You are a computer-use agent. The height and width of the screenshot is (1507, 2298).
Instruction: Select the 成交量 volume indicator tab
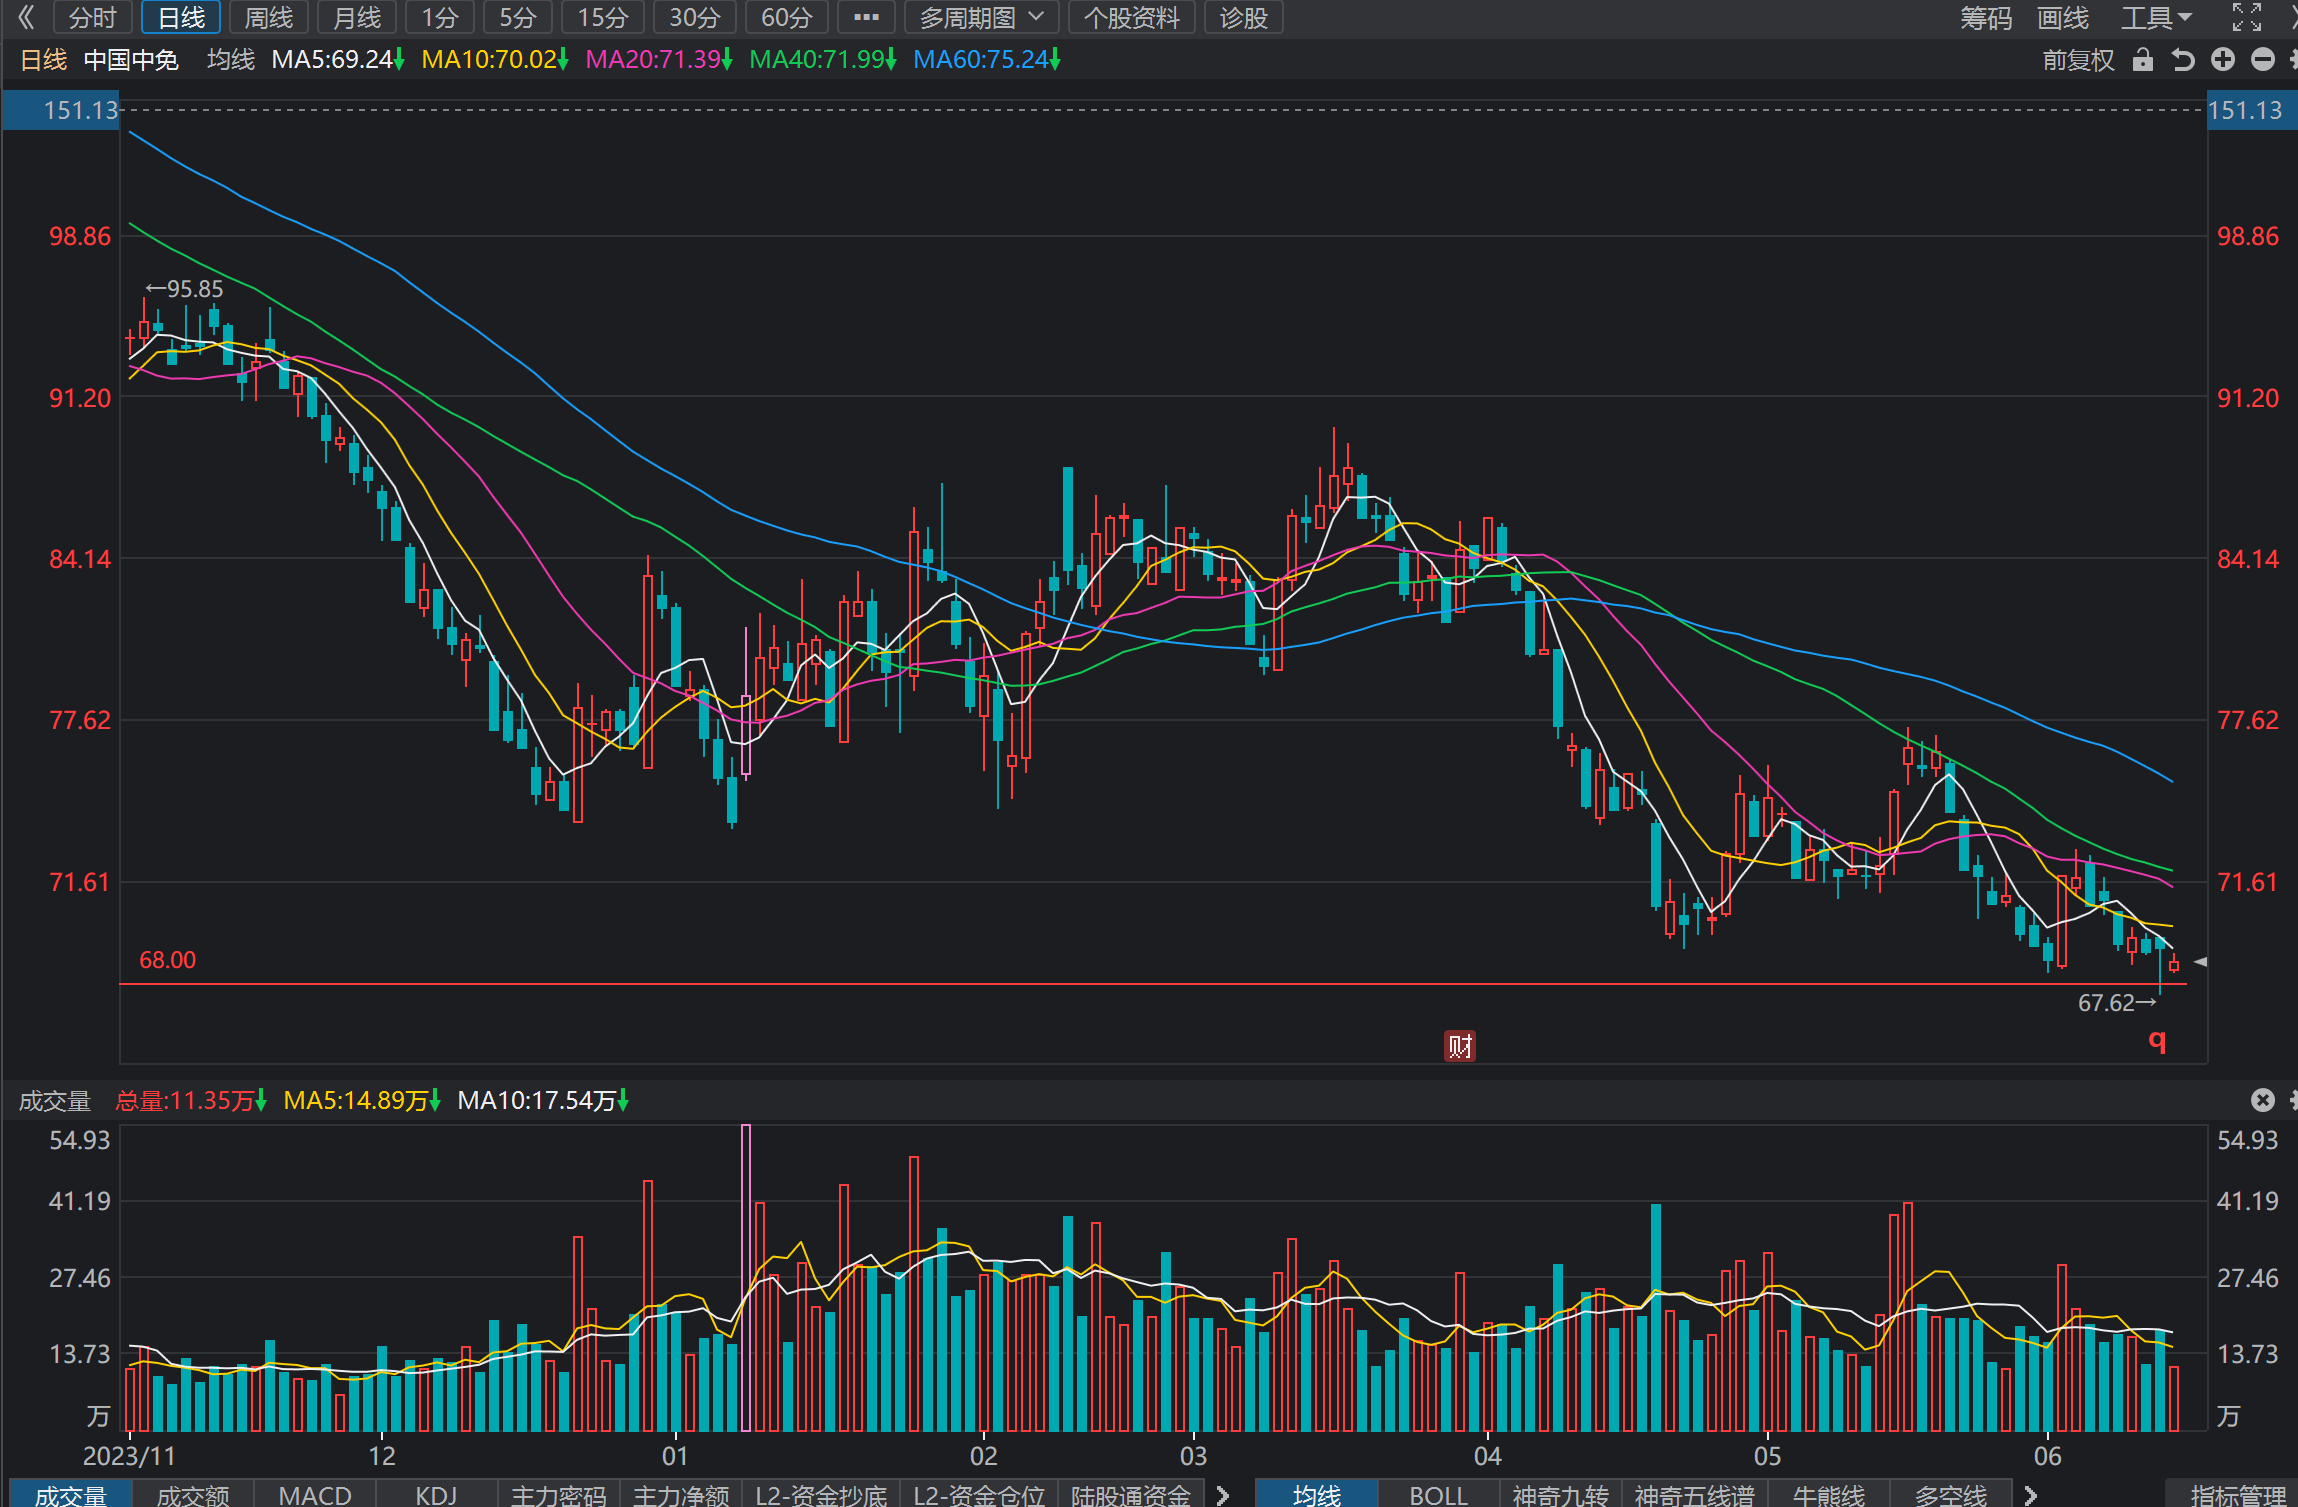tap(70, 1494)
